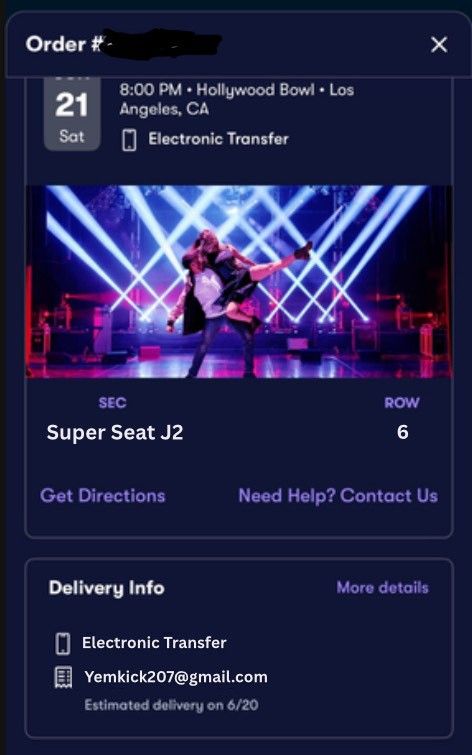472x755 pixels.
Task: Click the SEC column label
Action: (112, 403)
